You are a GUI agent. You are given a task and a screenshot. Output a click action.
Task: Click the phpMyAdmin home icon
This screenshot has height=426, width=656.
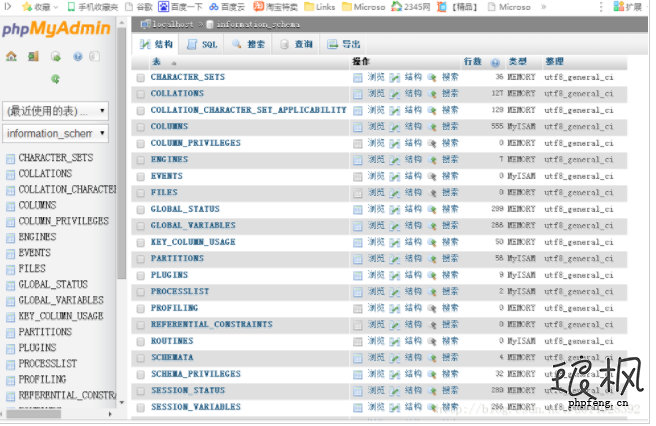(11, 56)
